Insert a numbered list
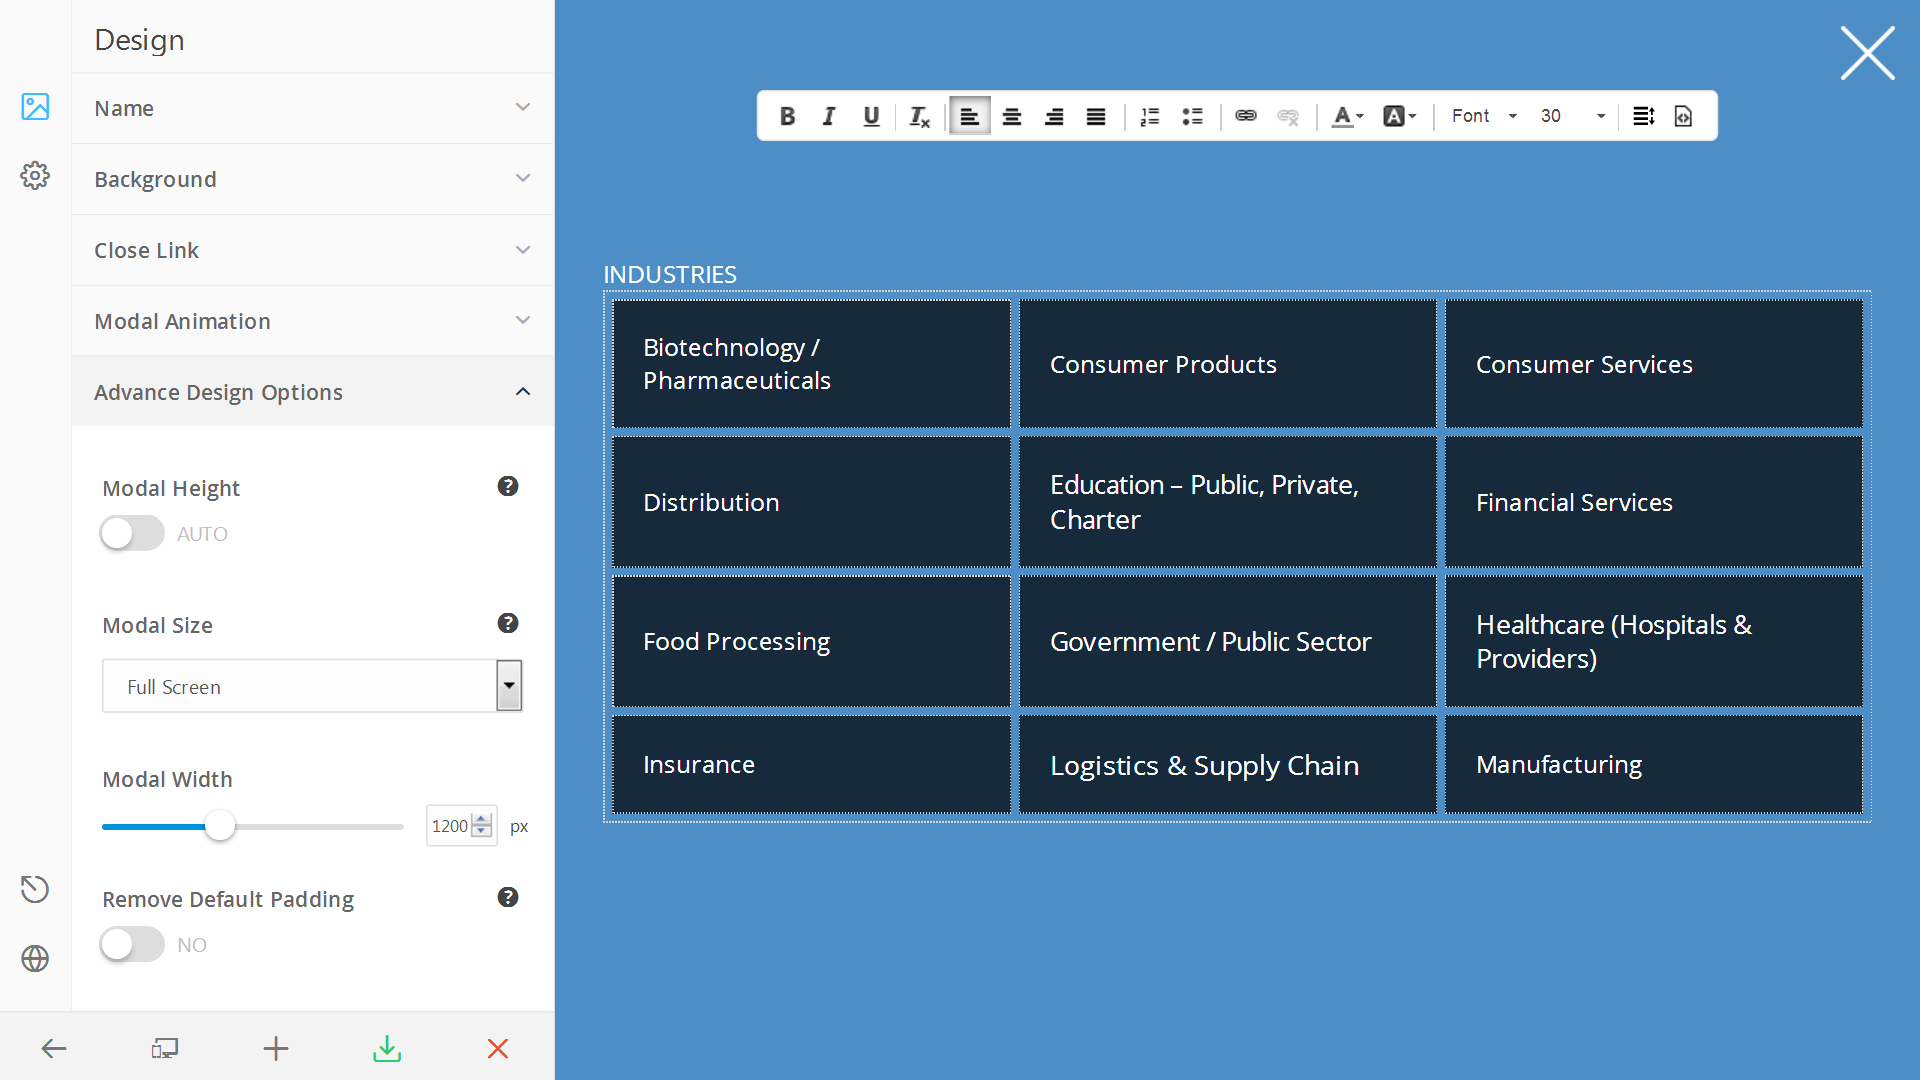Image resolution: width=1920 pixels, height=1080 pixels. tap(1150, 116)
